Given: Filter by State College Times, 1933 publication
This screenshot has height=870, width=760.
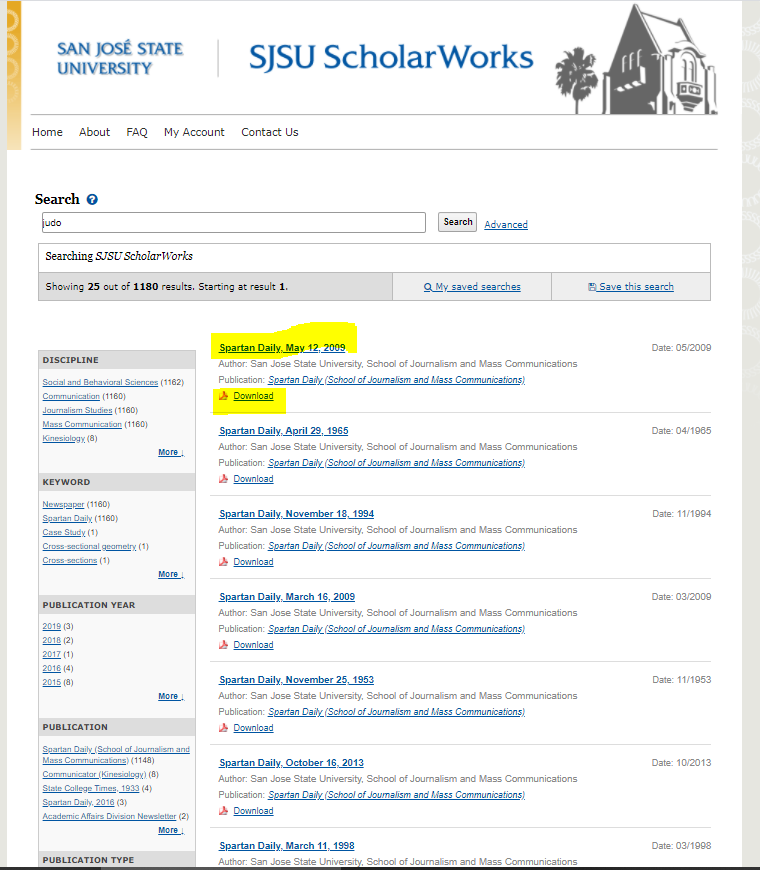Looking at the screenshot, I should 91,788.
